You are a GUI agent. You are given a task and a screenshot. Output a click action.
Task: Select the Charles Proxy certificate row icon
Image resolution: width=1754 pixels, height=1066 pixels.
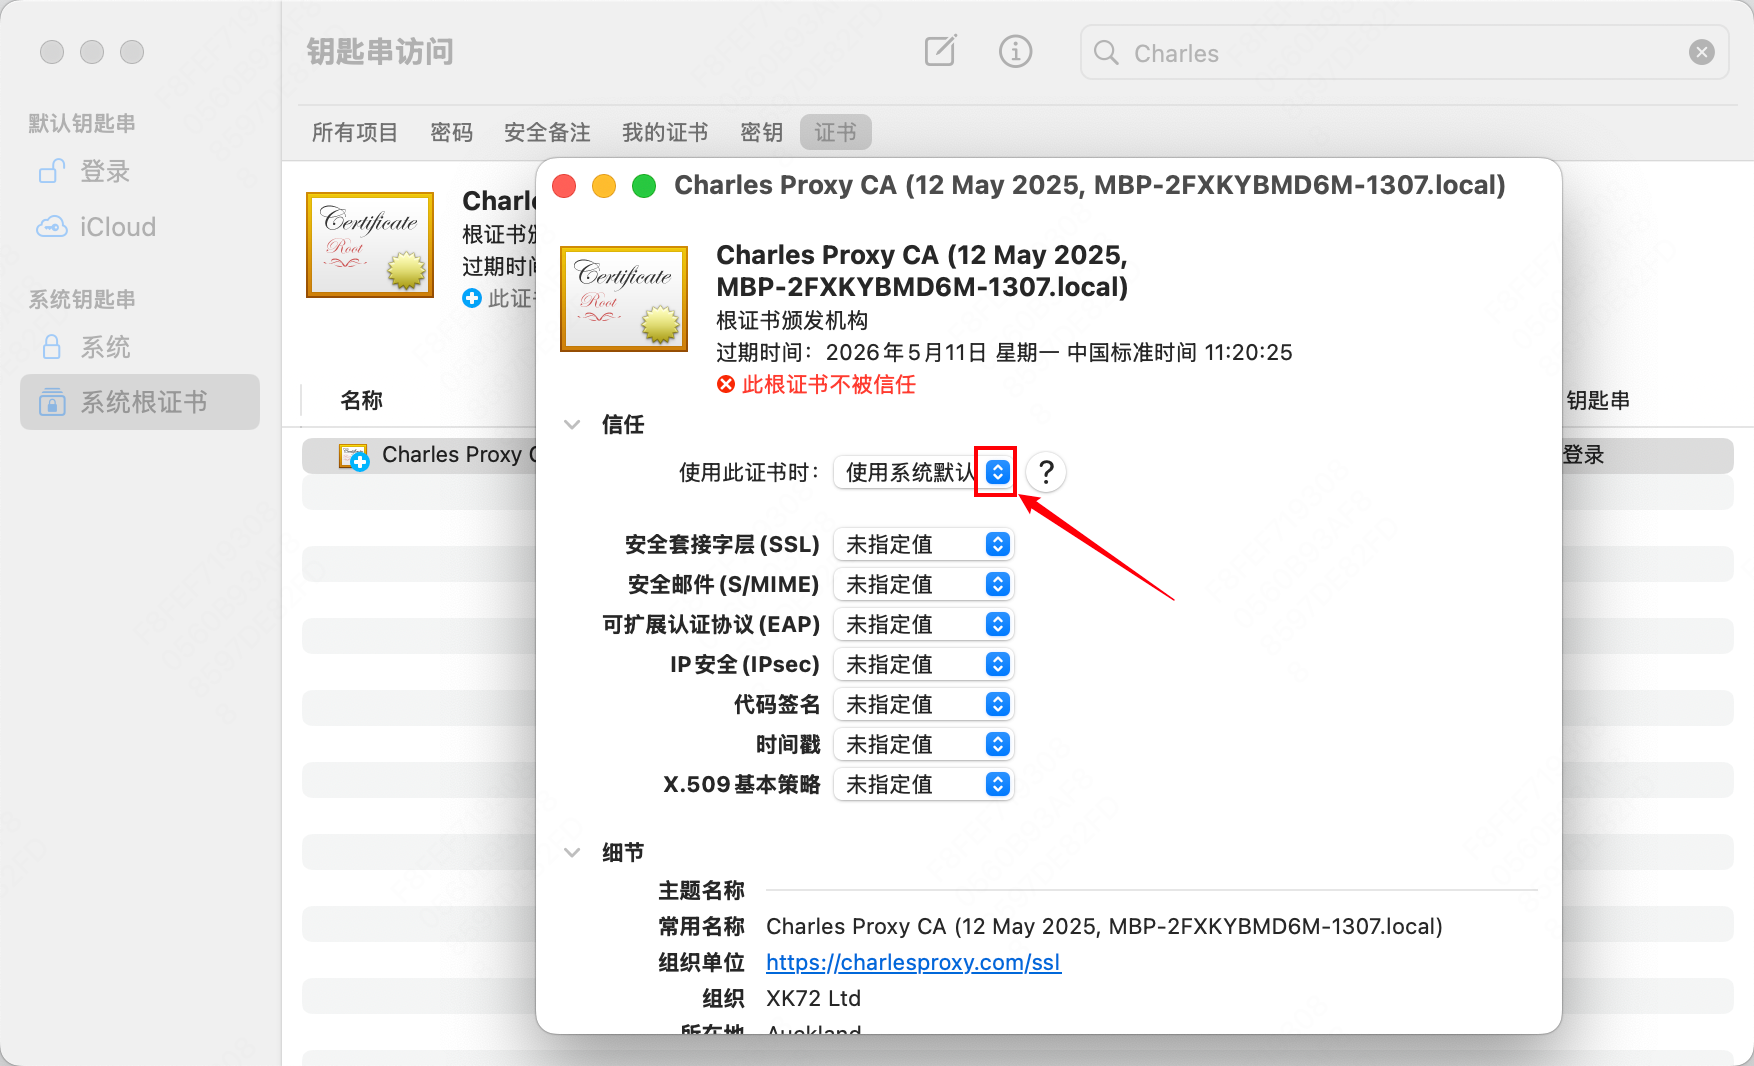click(x=354, y=457)
